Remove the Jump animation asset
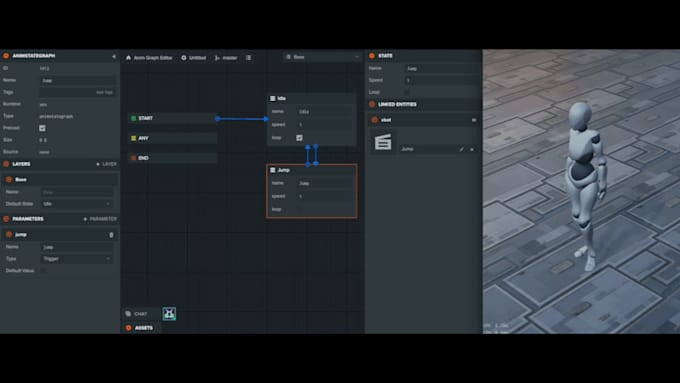This screenshot has width=680, height=383. (472, 149)
